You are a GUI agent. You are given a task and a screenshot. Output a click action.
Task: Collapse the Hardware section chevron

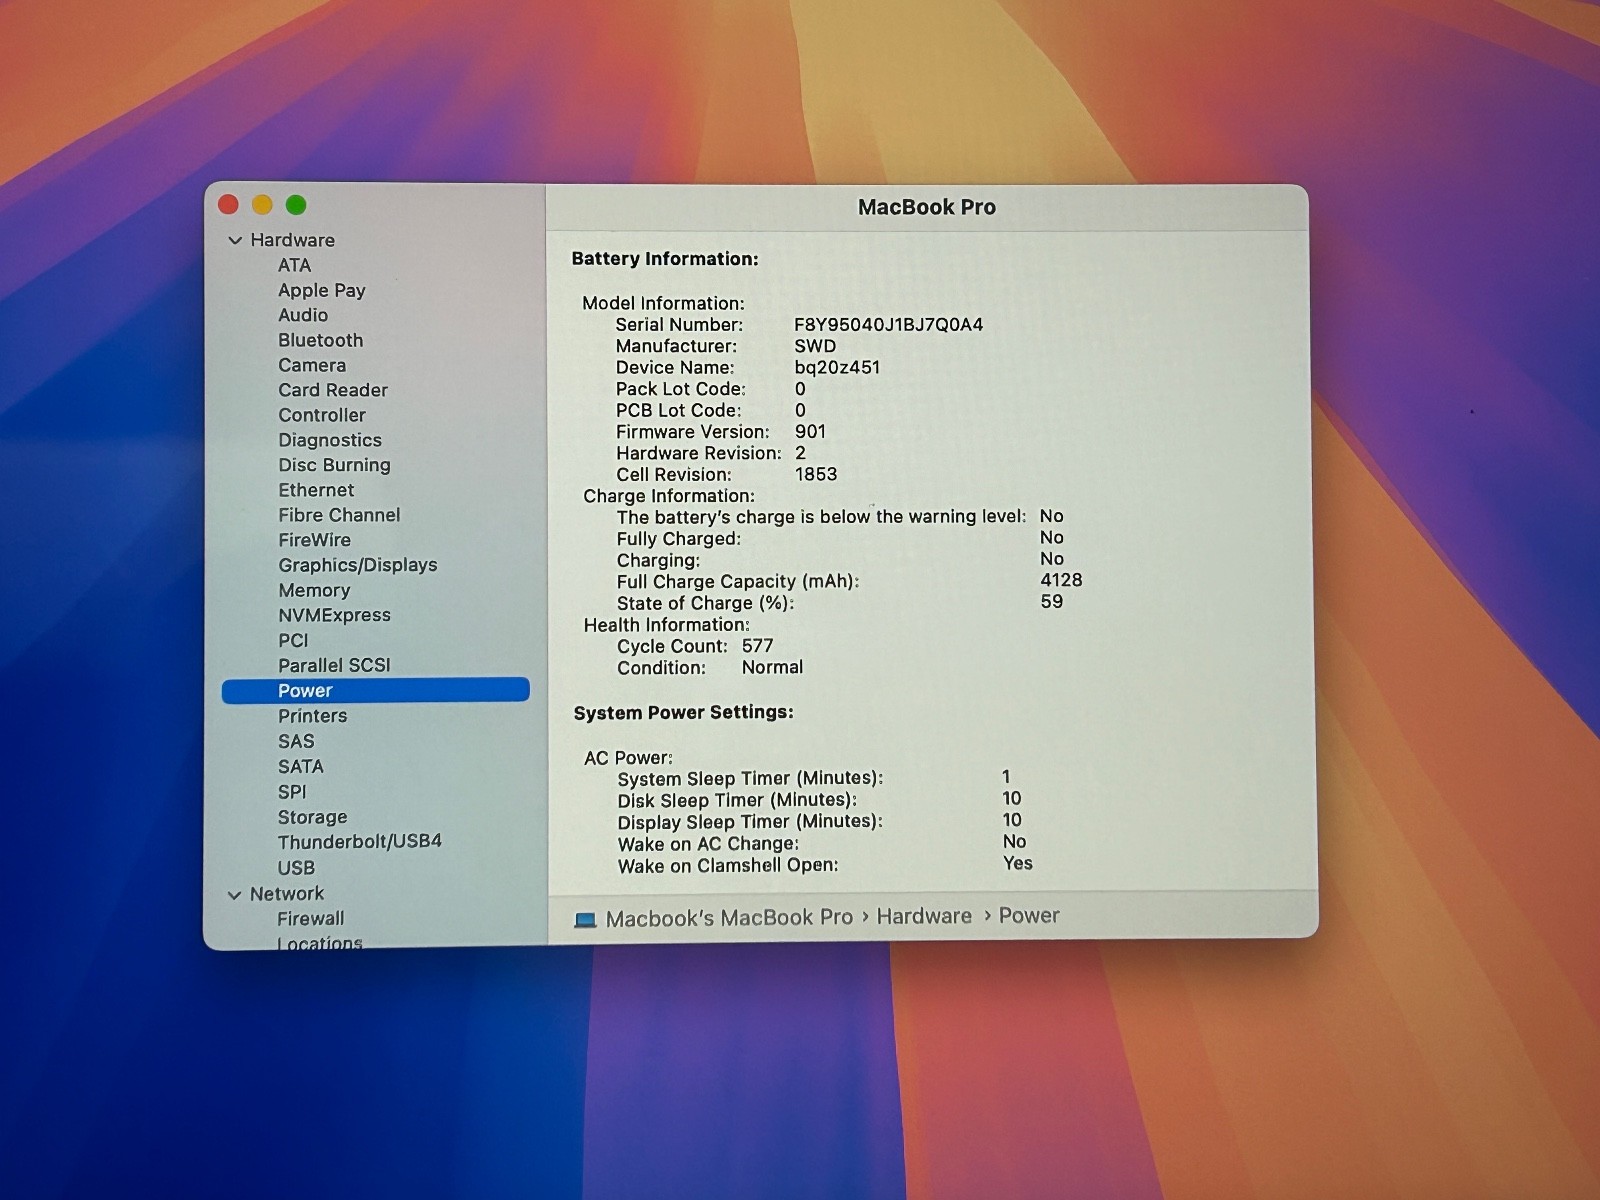click(235, 241)
